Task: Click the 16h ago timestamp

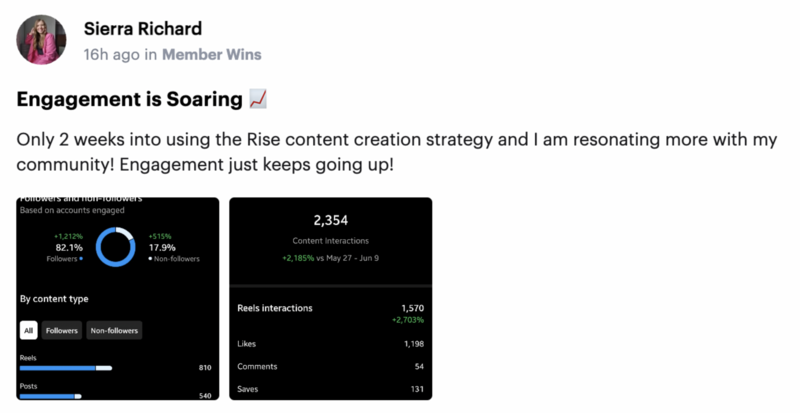Action: [111, 55]
